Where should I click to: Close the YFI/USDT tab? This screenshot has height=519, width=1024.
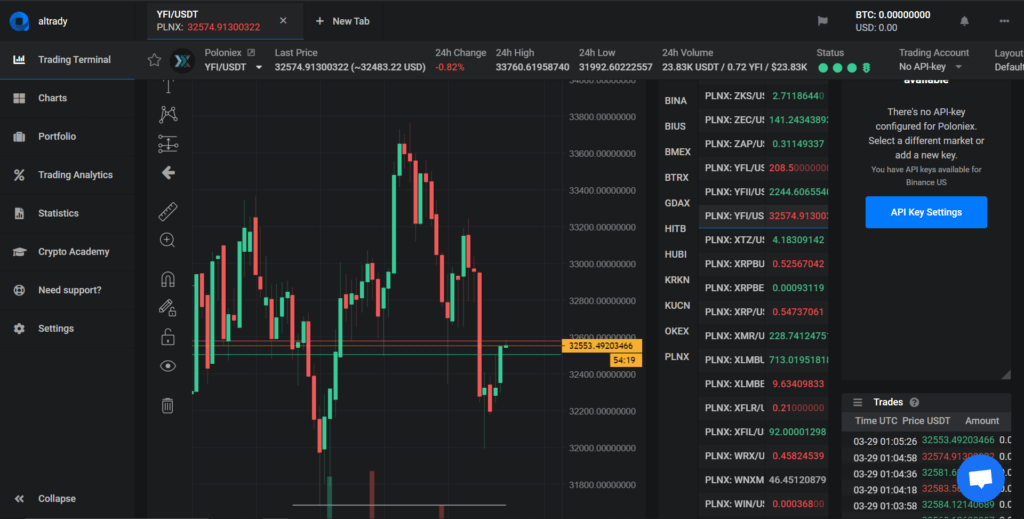[283, 21]
